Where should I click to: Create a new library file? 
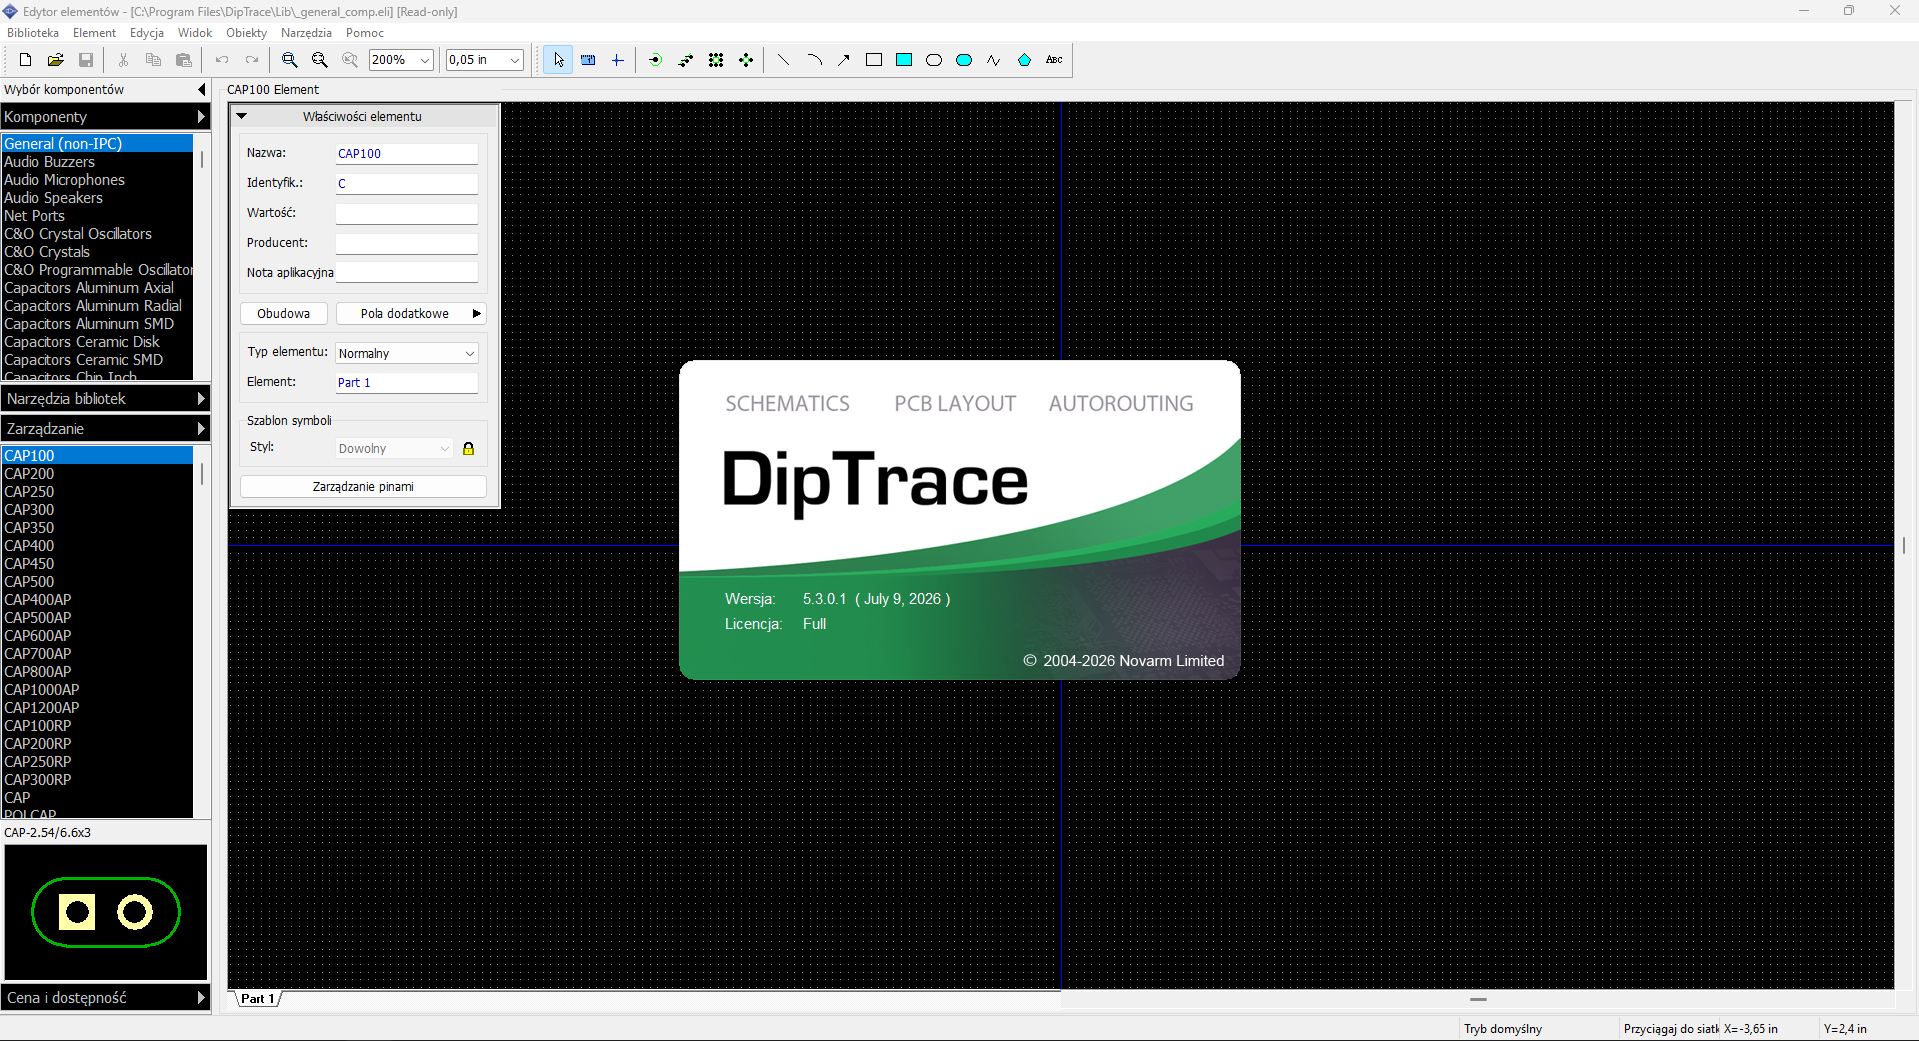pos(26,60)
